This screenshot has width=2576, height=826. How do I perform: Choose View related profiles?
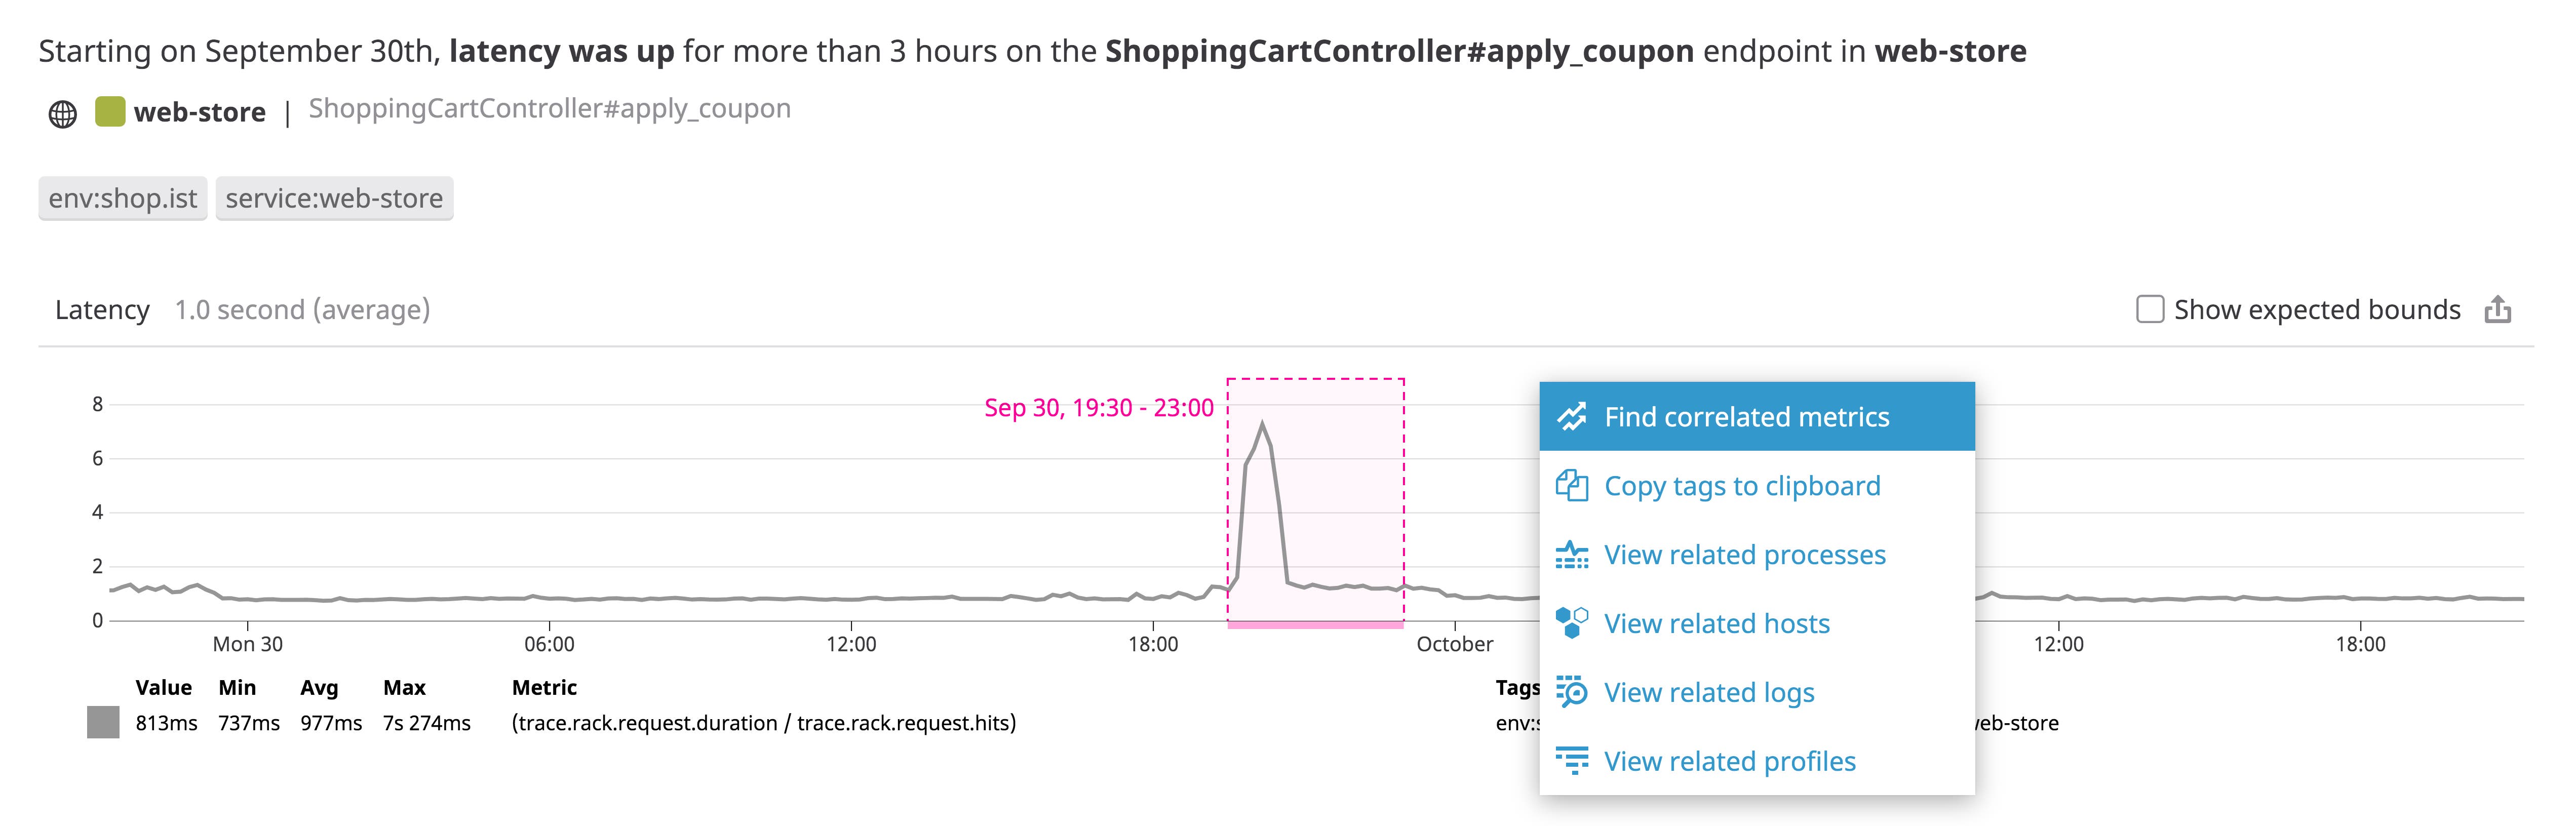pos(1729,762)
